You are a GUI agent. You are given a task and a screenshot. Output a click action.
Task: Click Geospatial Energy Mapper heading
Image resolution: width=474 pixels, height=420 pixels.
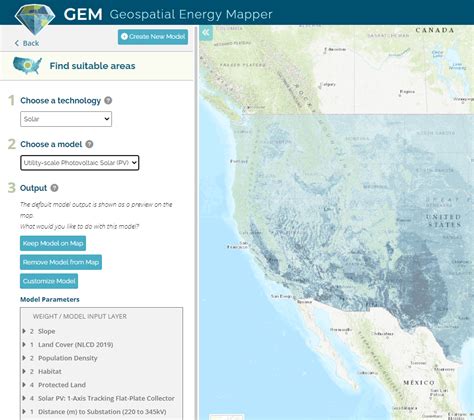(191, 14)
